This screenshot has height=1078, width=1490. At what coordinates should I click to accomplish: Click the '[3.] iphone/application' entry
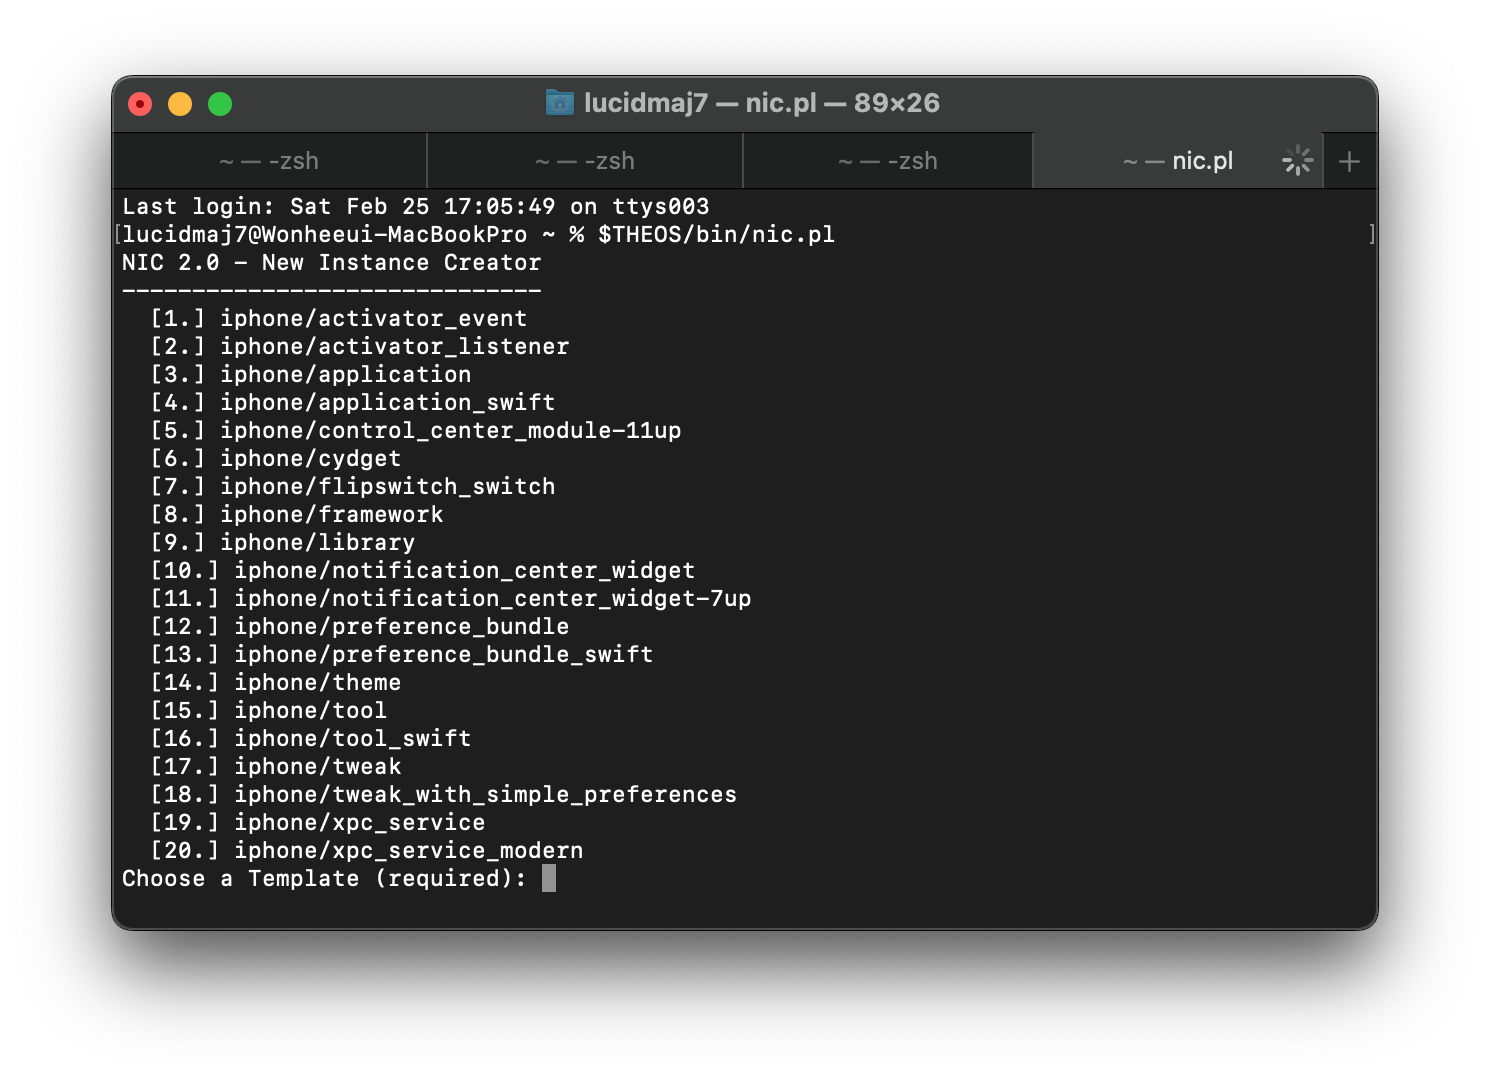click(311, 375)
